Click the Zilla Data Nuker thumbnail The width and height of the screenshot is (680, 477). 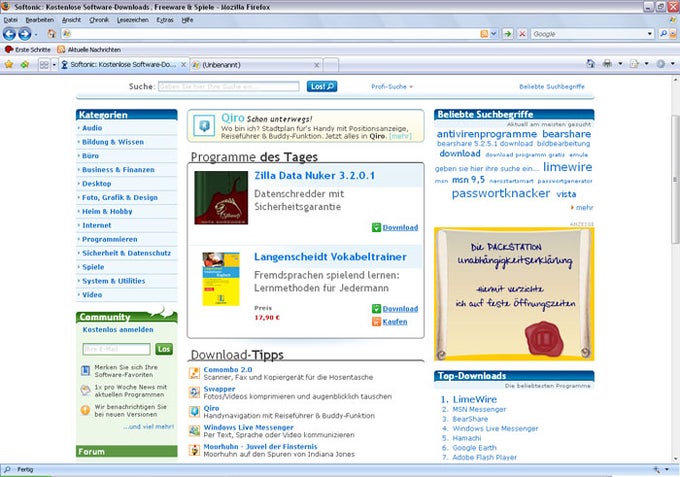(221, 198)
